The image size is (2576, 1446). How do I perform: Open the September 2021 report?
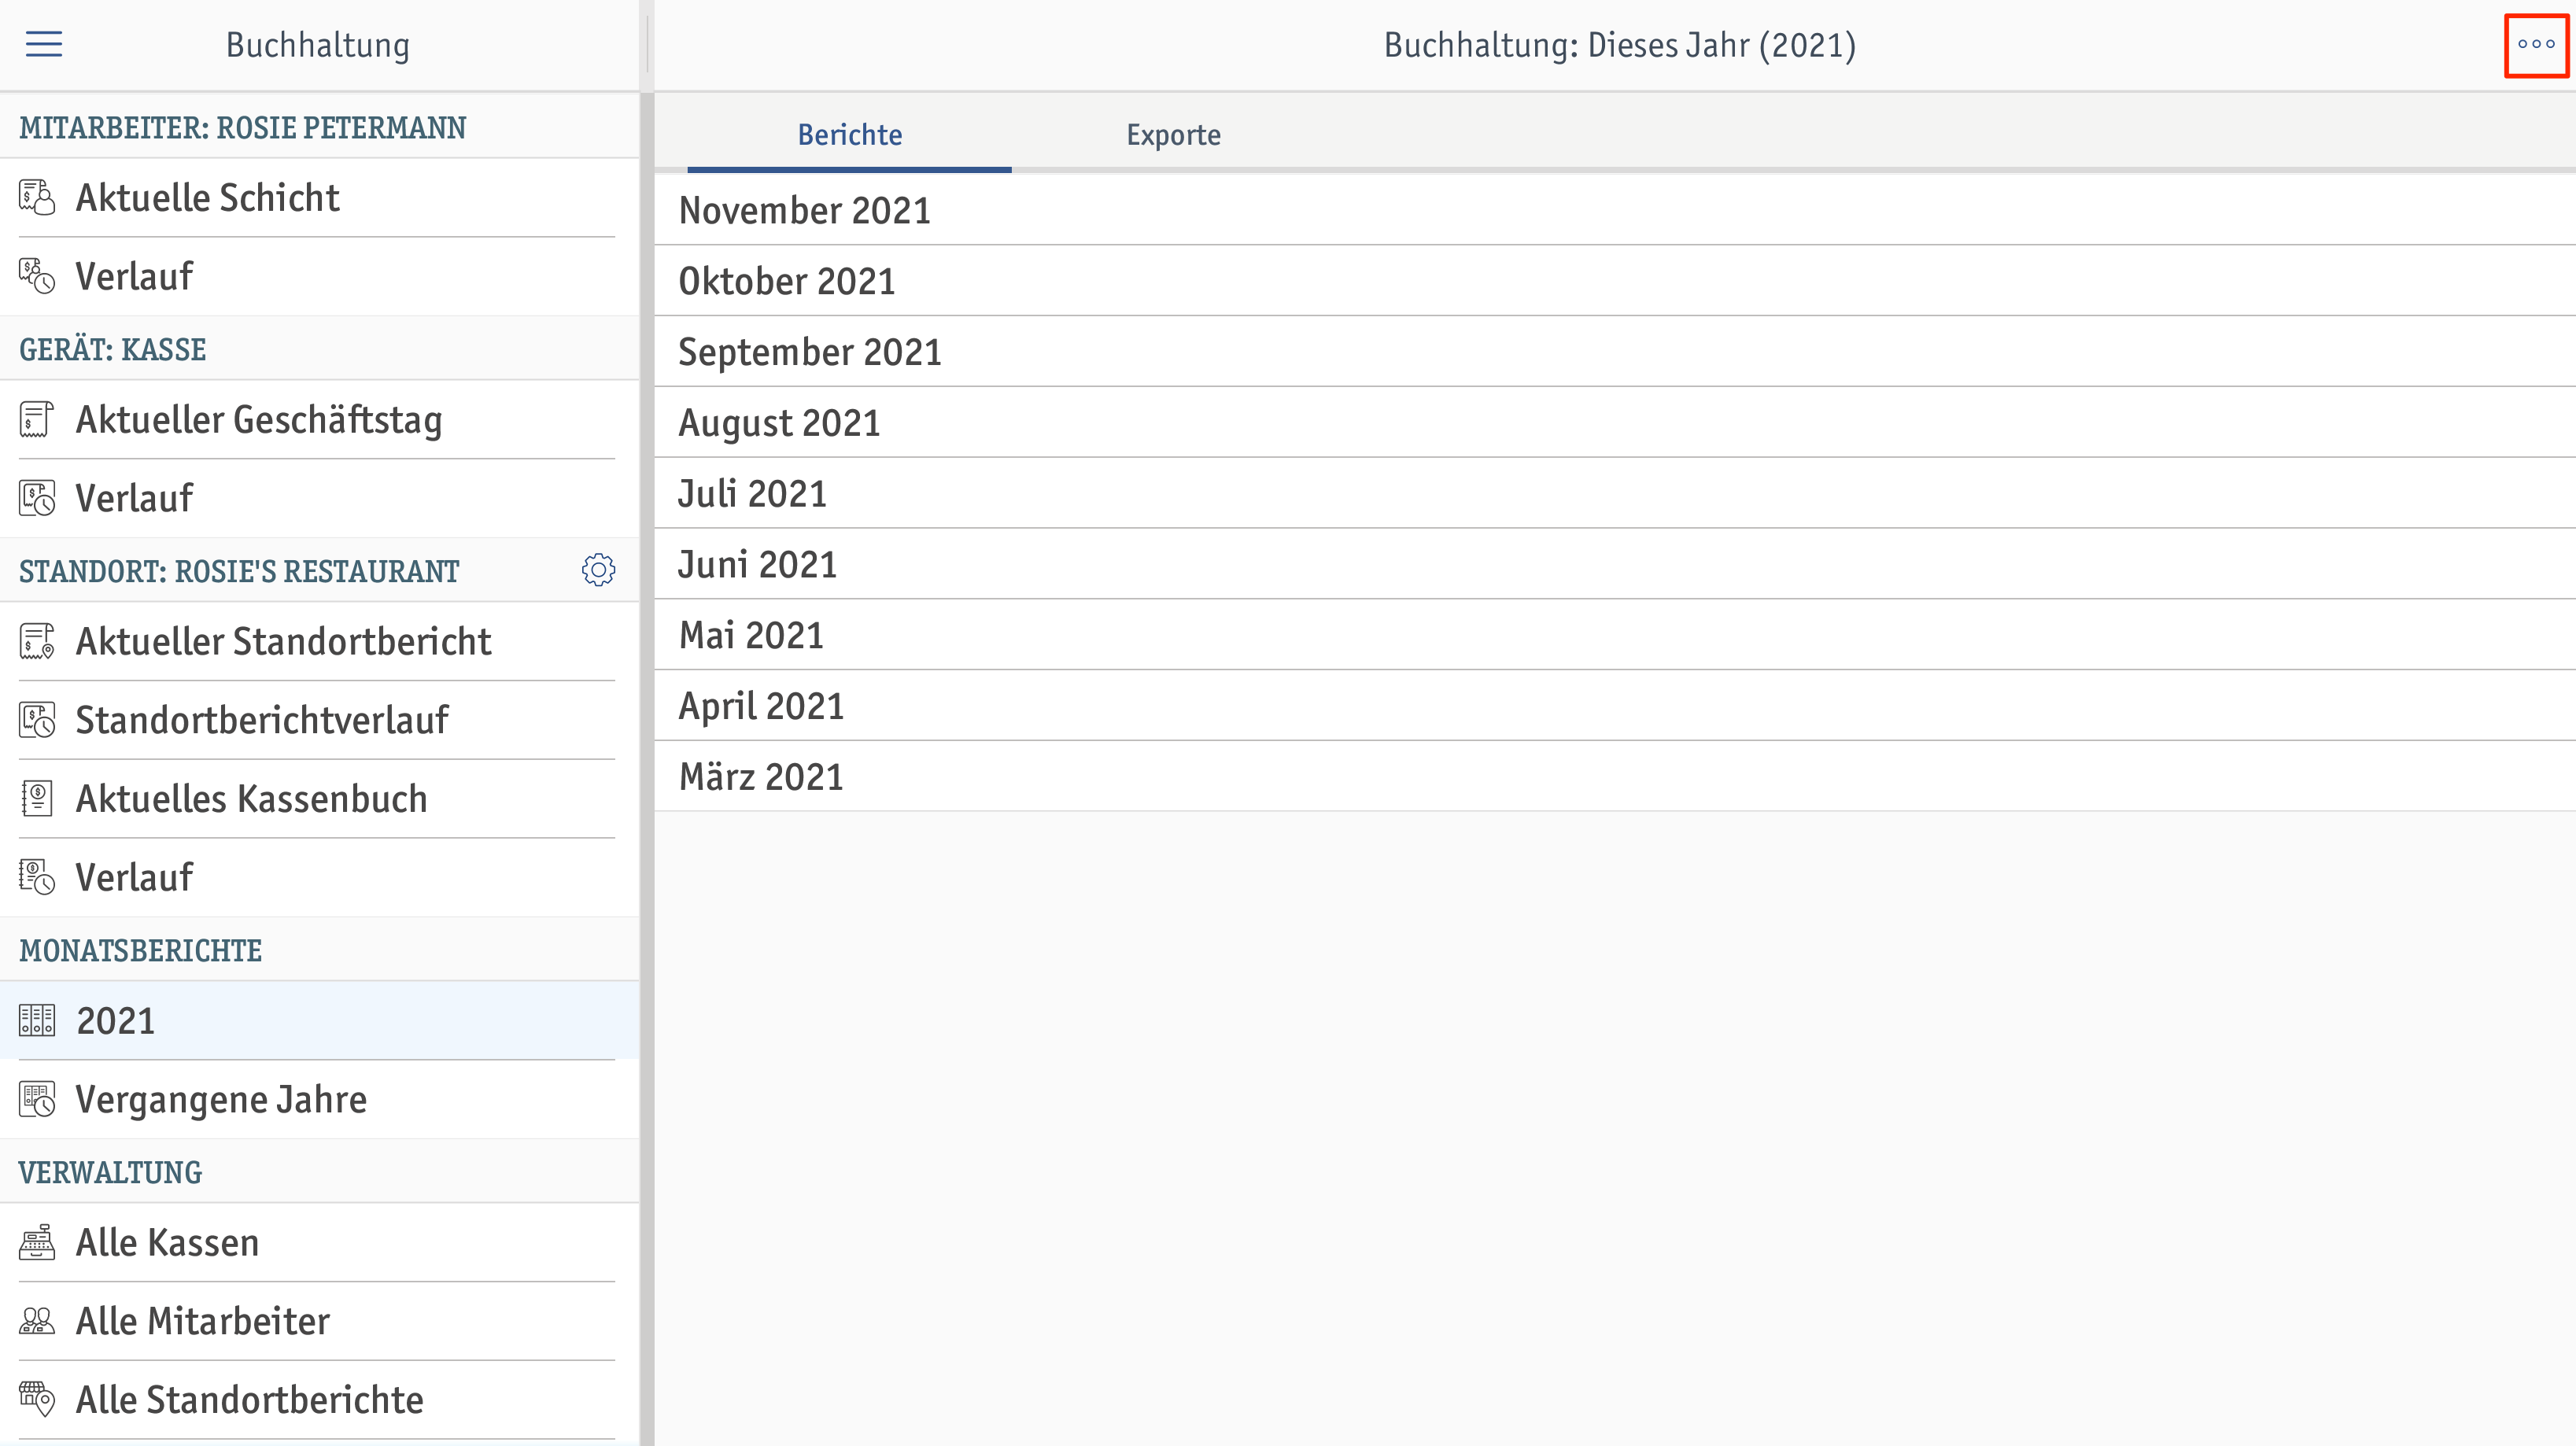(x=1615, y=352)
